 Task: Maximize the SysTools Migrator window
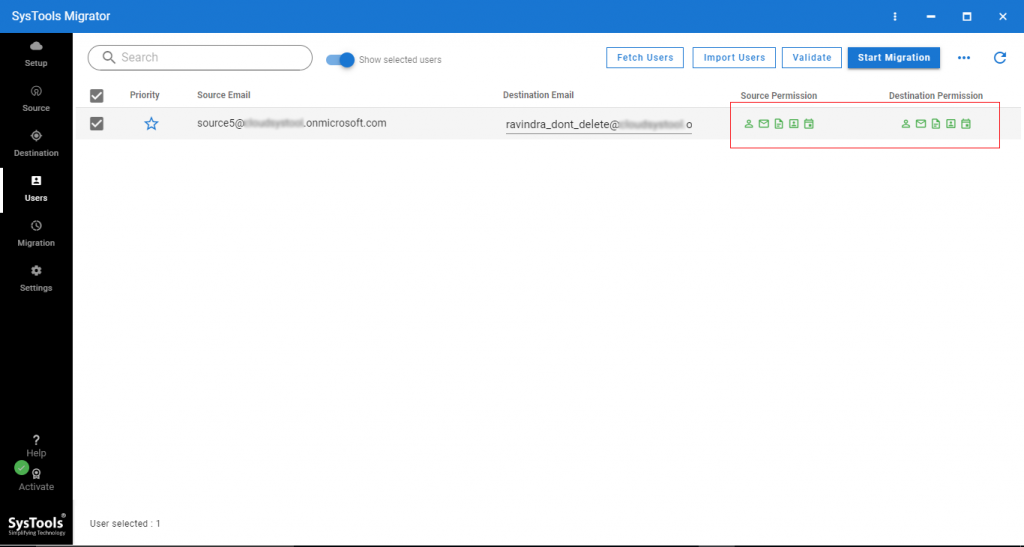[x=967, y=17]
